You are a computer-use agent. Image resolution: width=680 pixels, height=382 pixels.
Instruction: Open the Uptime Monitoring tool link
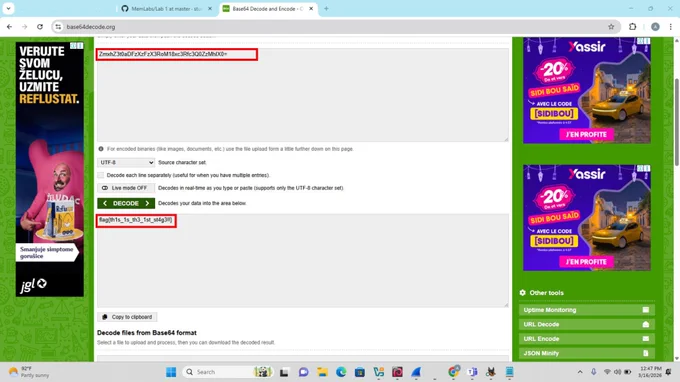coord(587,310)
